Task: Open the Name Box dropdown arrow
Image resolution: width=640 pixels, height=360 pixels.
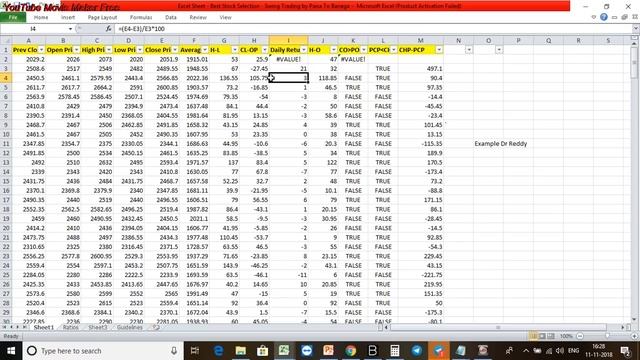Action: [x=71, y=29]
